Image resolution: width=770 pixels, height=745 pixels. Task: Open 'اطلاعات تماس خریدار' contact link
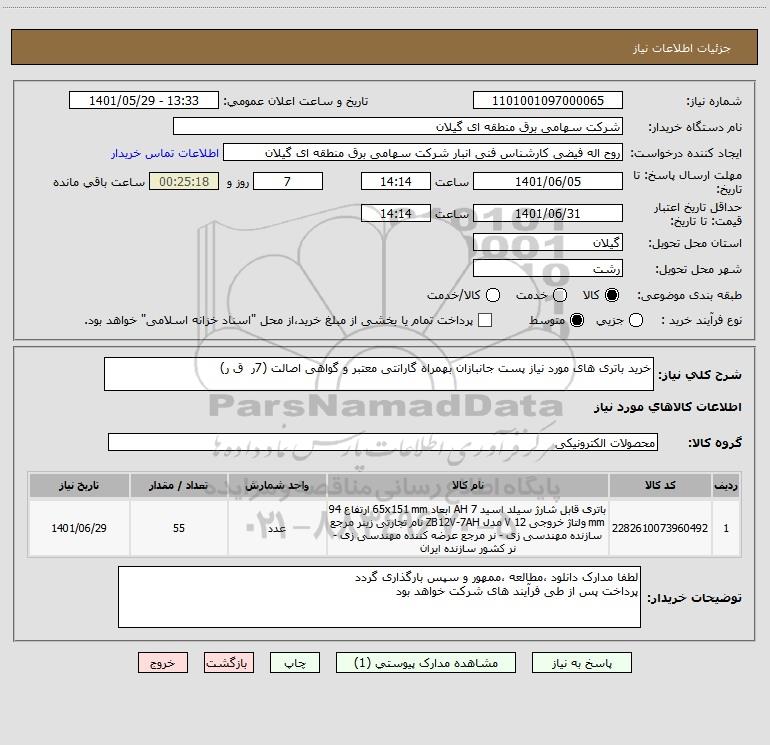coord(165,153)
